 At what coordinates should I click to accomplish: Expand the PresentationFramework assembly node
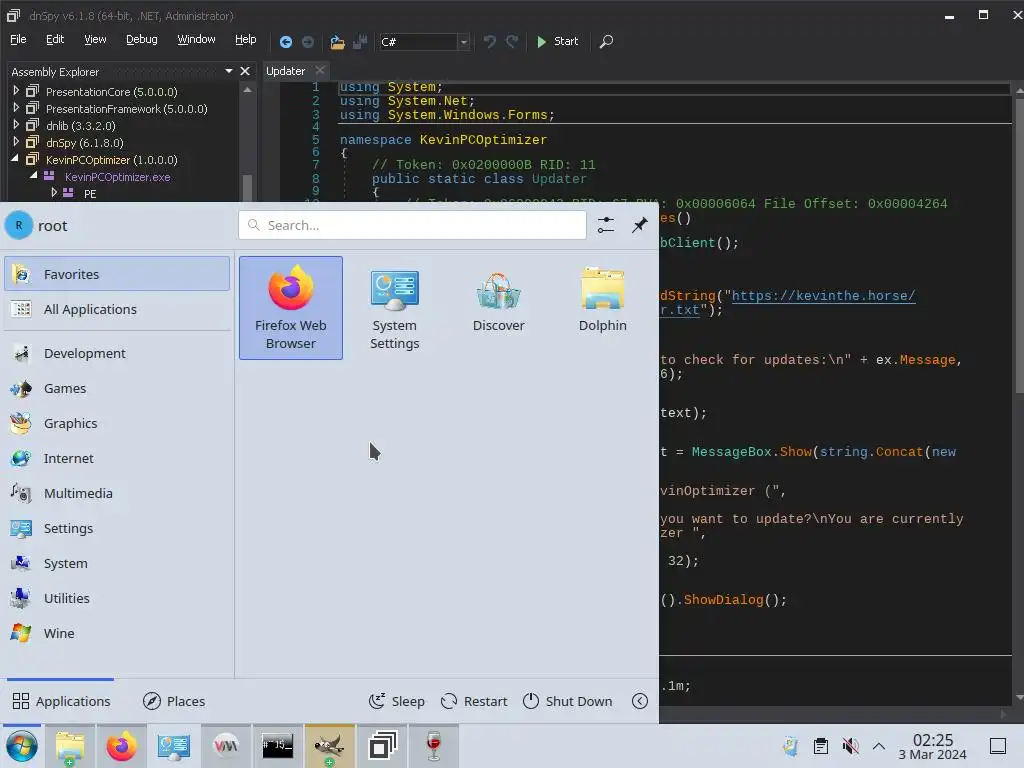point(16,108)
